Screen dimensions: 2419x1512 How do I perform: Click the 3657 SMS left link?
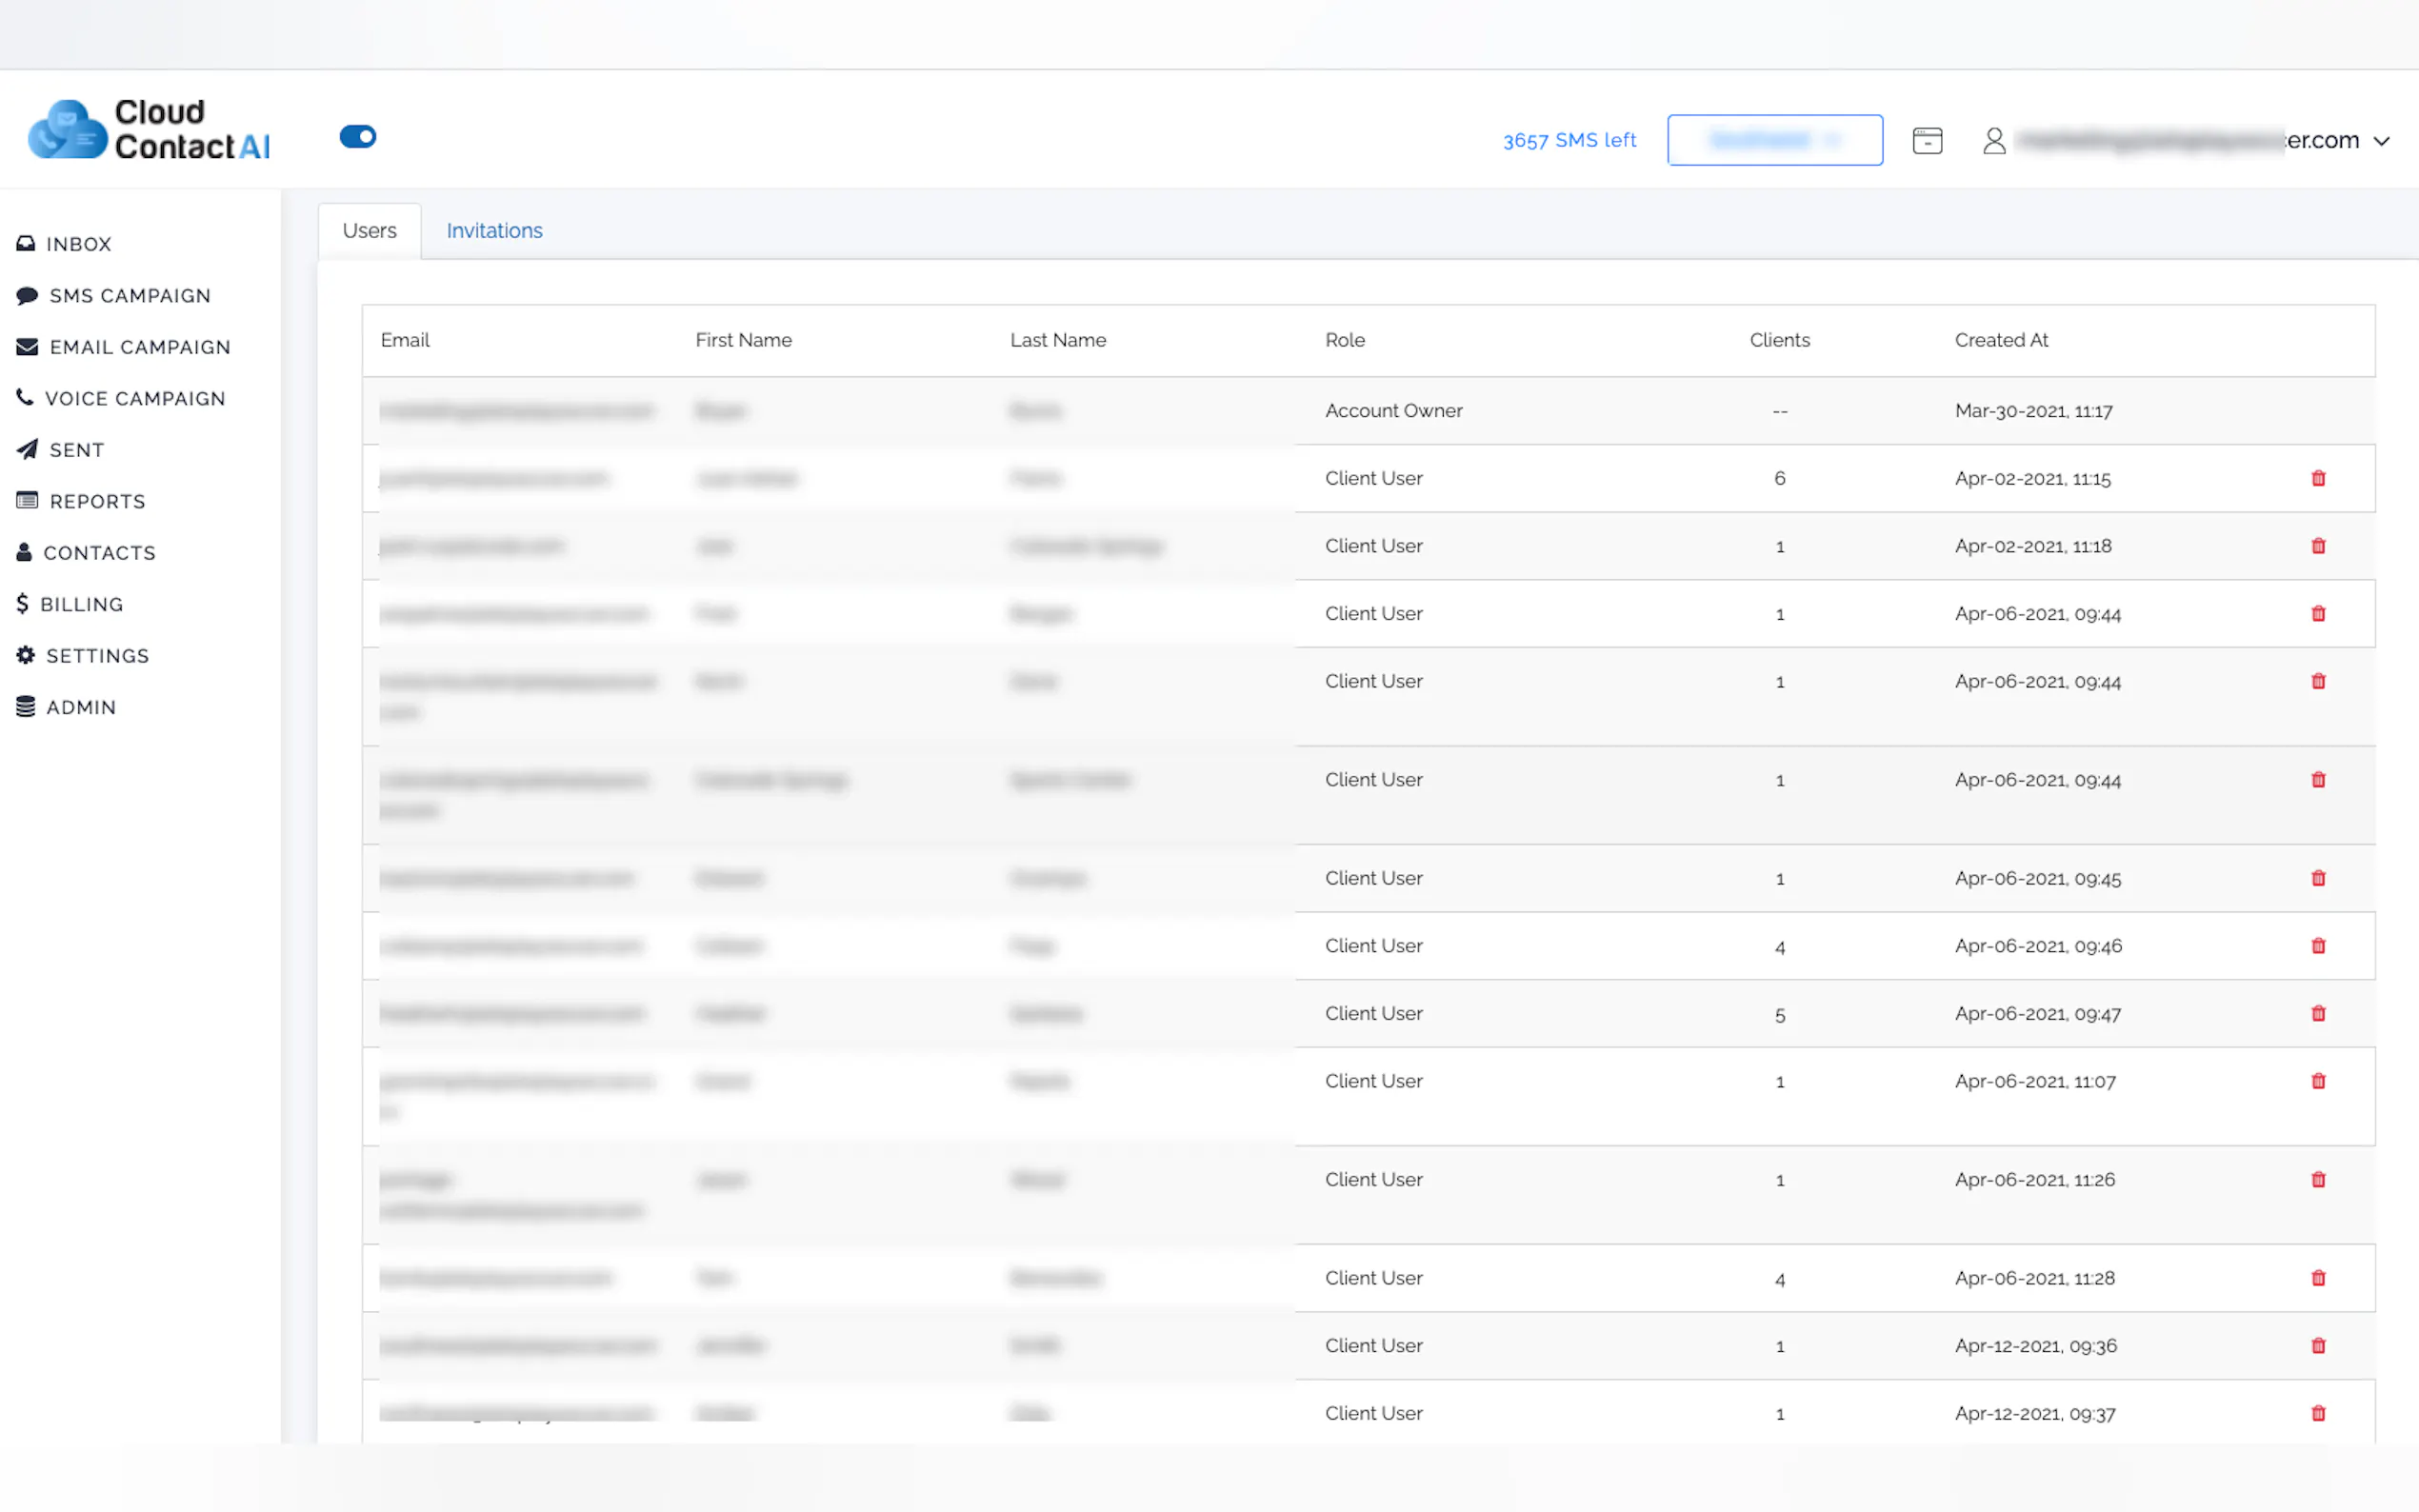pyautogui.click(x=1569, y=140)
